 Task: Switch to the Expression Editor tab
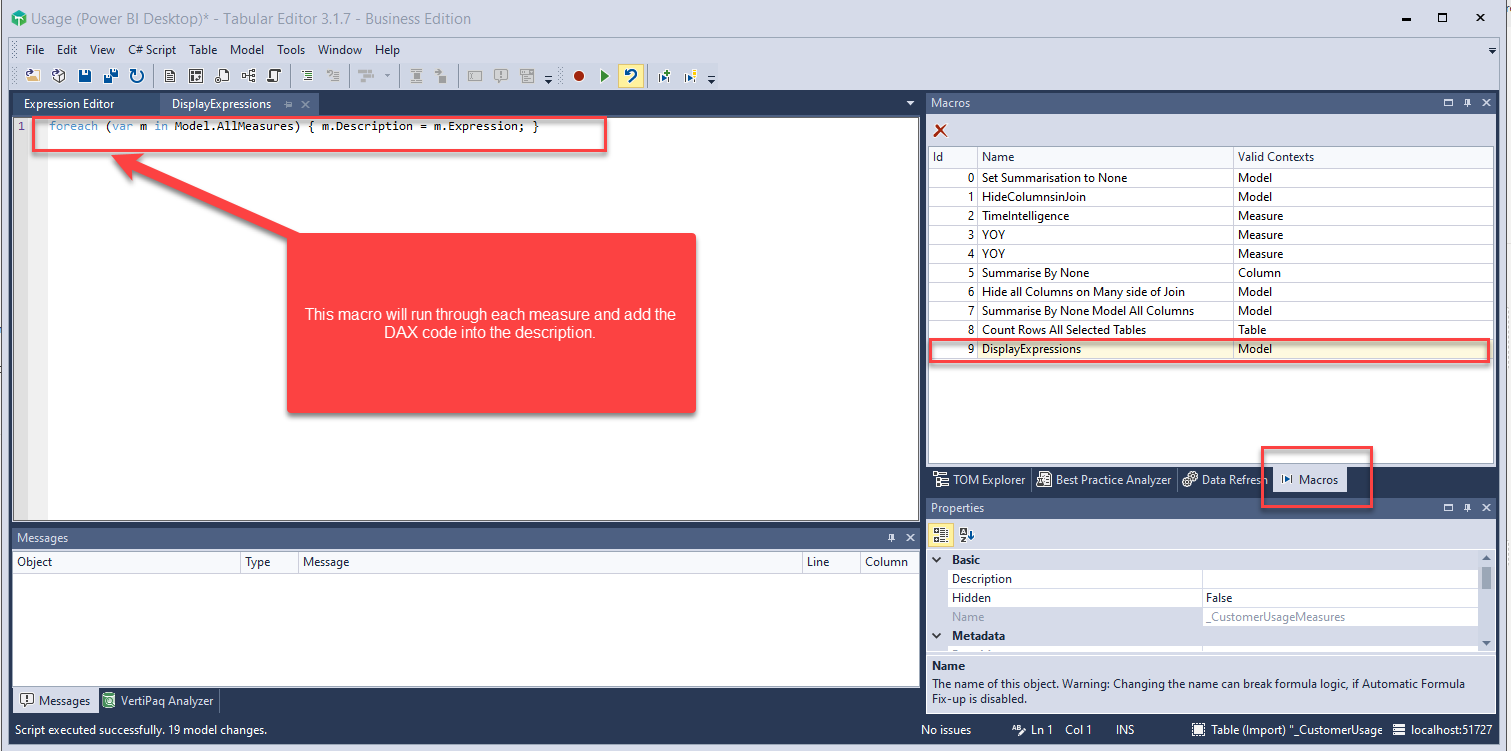(x=69, y=104)
